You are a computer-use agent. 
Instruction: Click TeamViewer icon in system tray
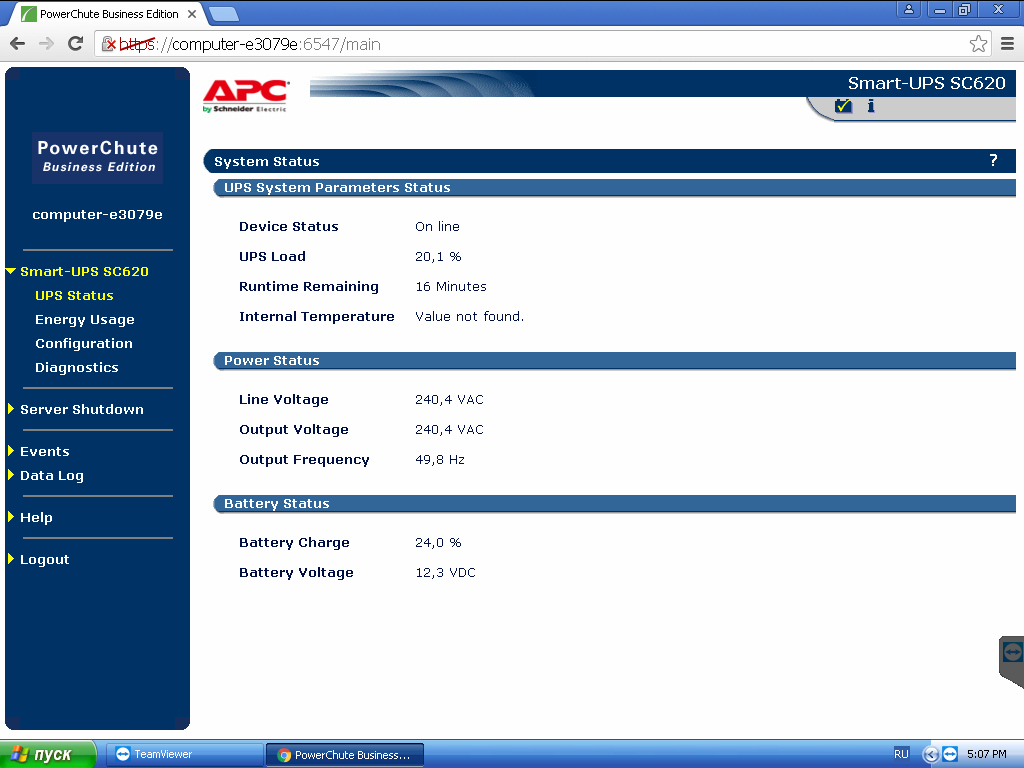[x=950, y=754]
